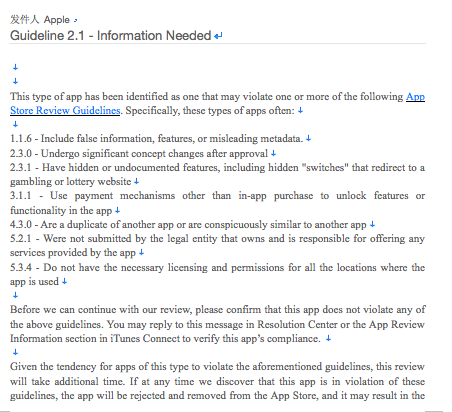
Task: Click the line-break arrow after "app's compliance."
Action: point(328,339)
